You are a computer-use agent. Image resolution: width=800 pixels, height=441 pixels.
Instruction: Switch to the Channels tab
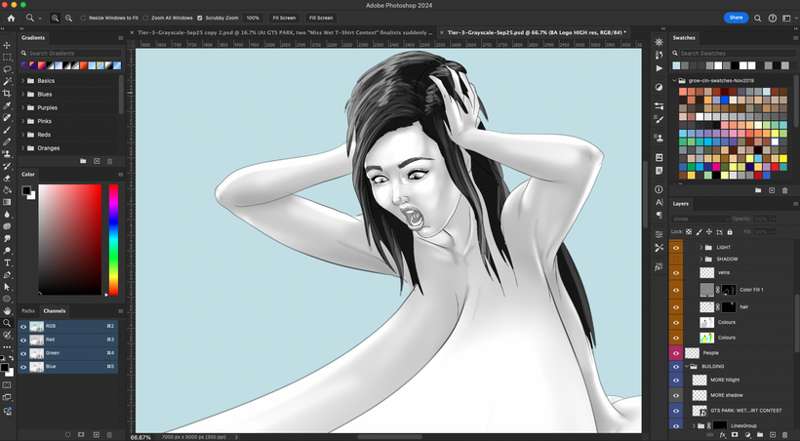point(54,311)
